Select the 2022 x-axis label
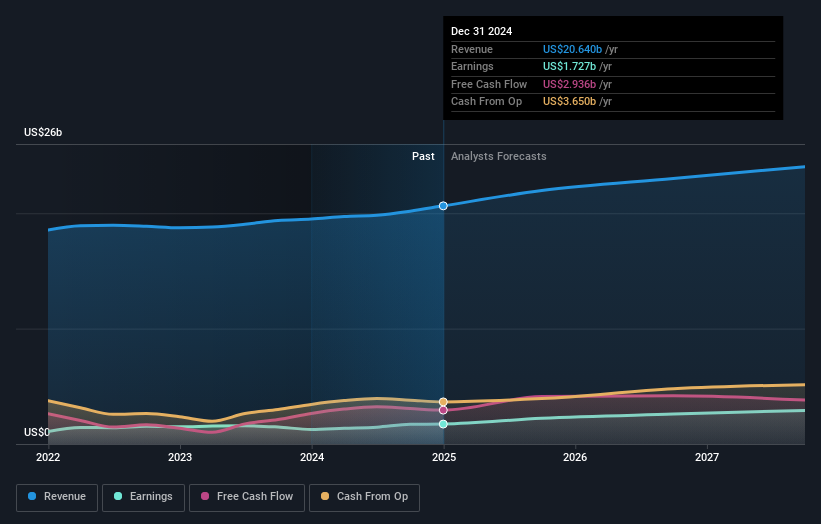Image resolution: width=821 pixels, height=524 pixels. tap(48, 457)
